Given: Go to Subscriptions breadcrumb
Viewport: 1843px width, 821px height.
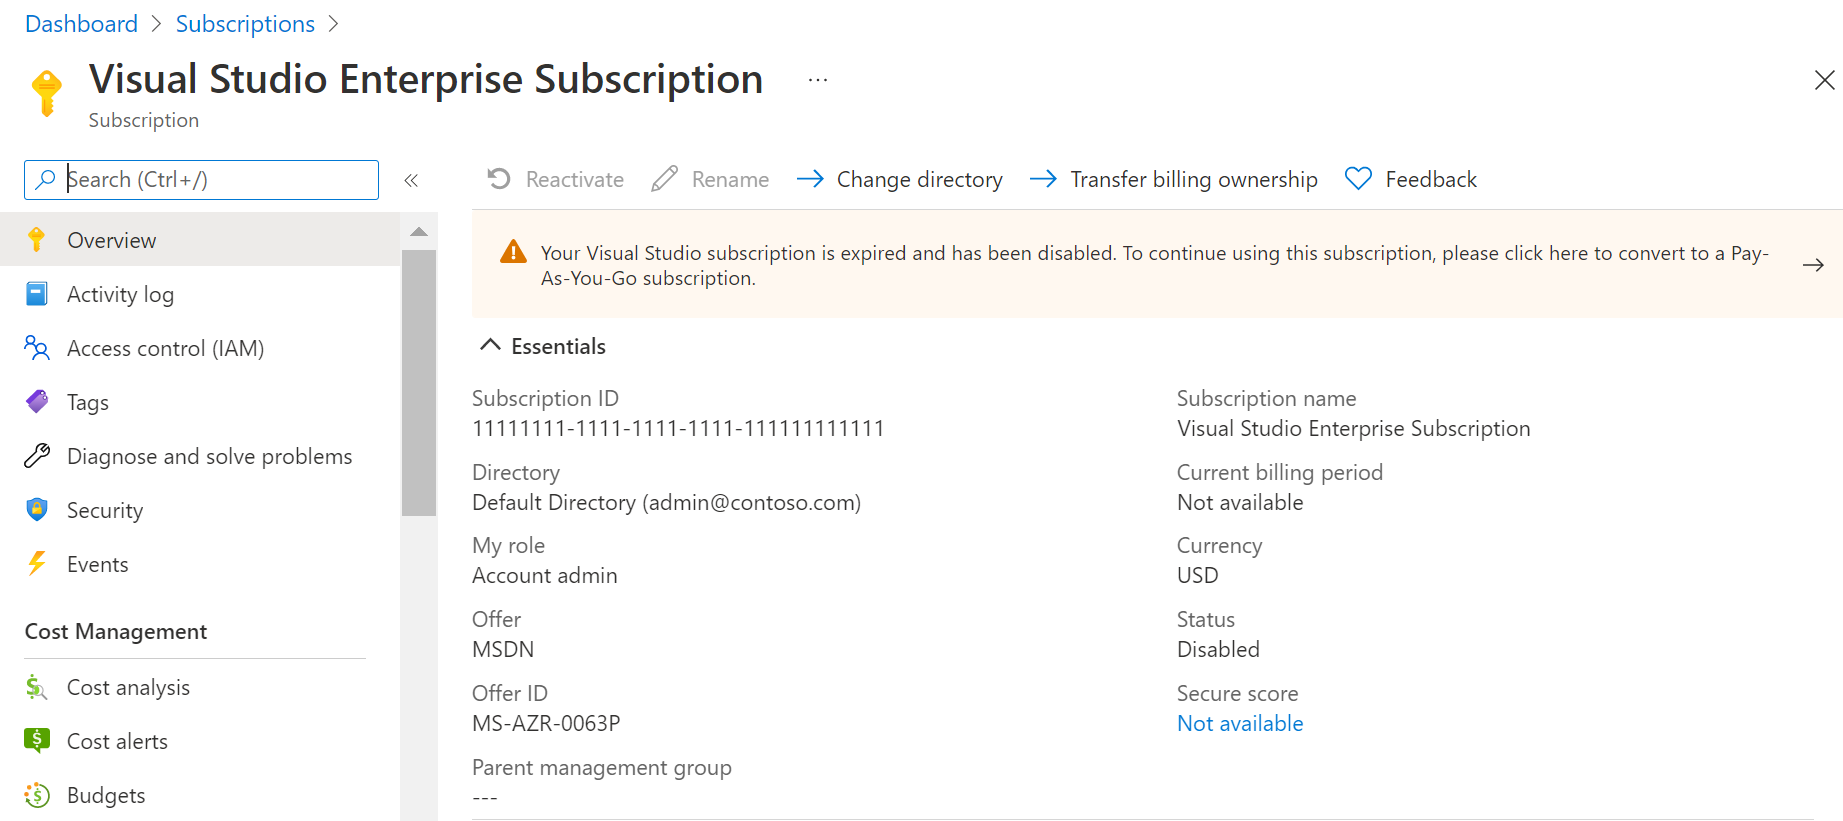Looking at the screenshot, I should coord(245,24).
